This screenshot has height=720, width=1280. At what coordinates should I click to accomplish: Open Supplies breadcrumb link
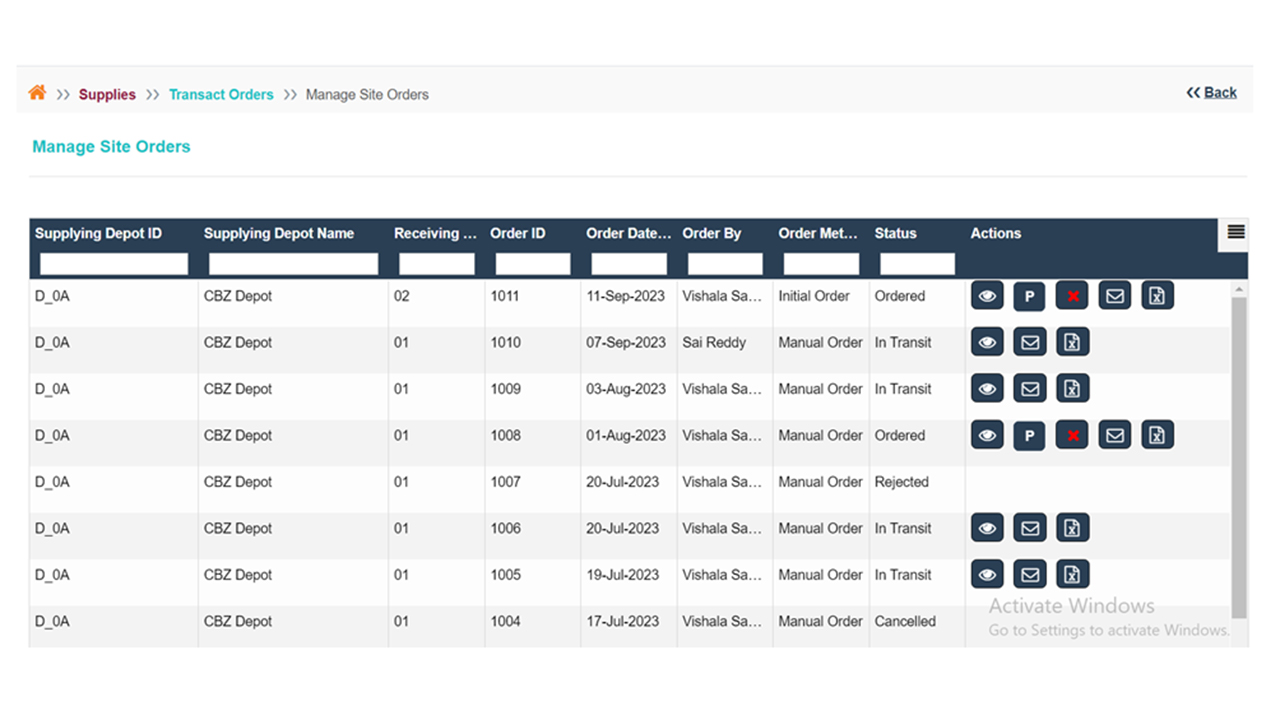pyautogui.click(x=107, y=94)
